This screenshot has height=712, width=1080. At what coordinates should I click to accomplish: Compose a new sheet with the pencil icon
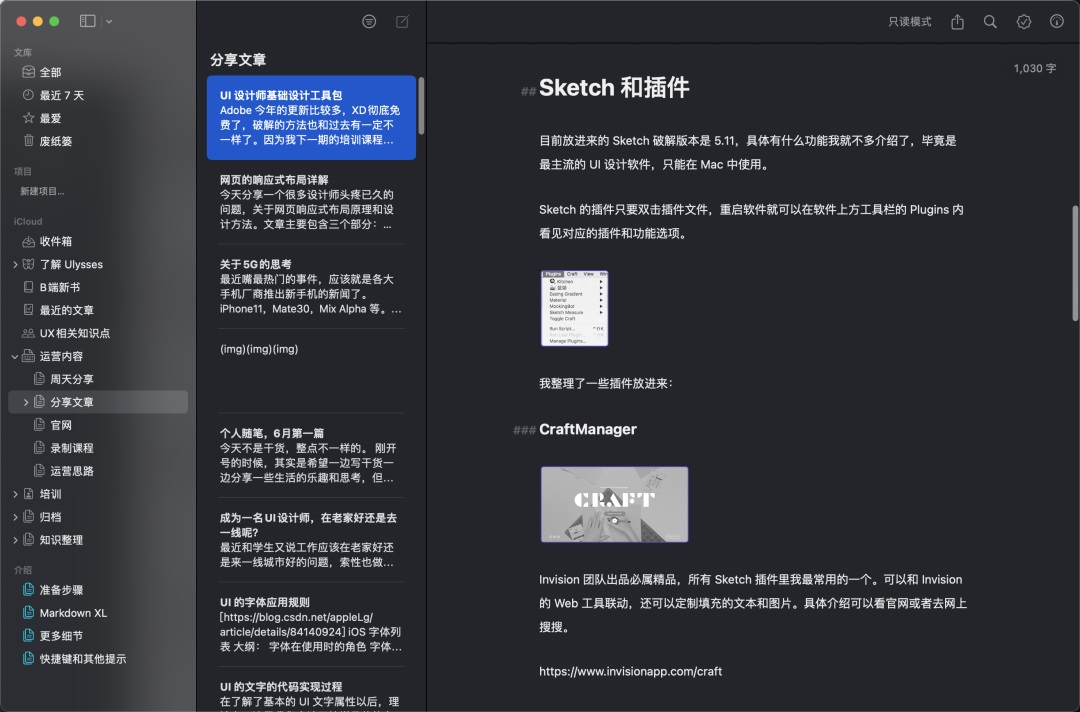[401, 20]
